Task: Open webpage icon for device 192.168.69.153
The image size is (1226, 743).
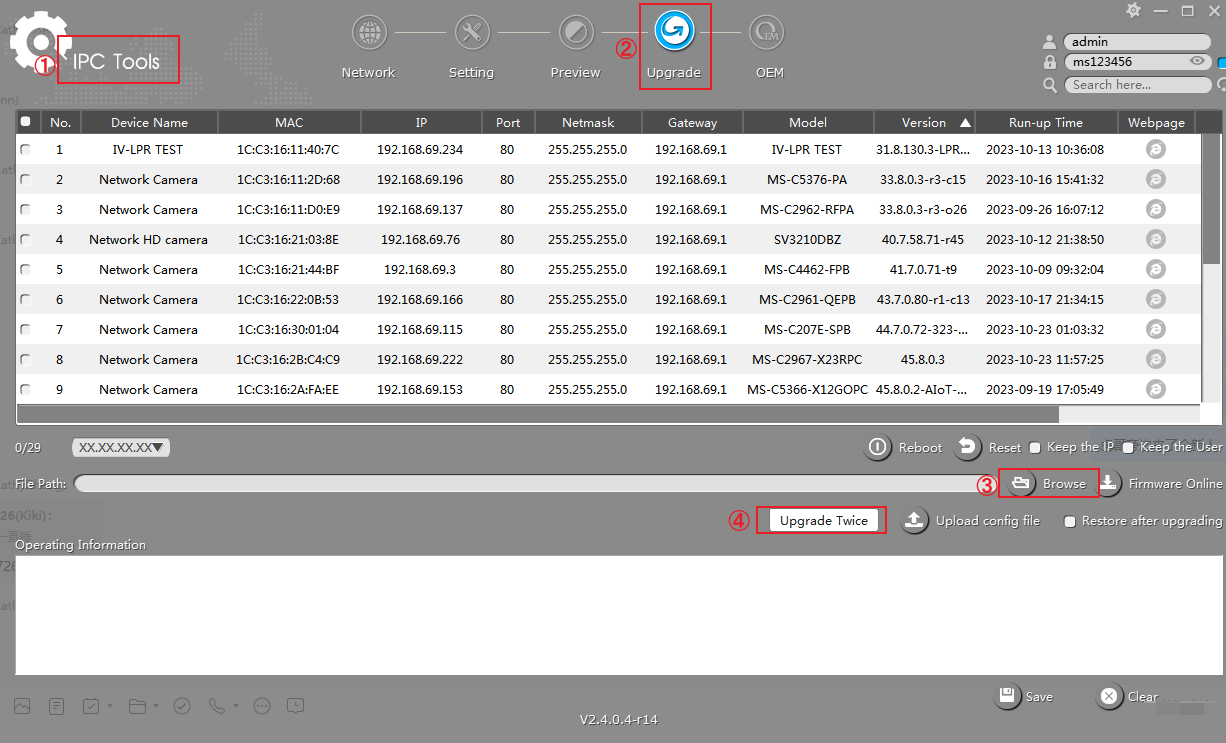Action: pyautogui.click(x=1155, y=389)
